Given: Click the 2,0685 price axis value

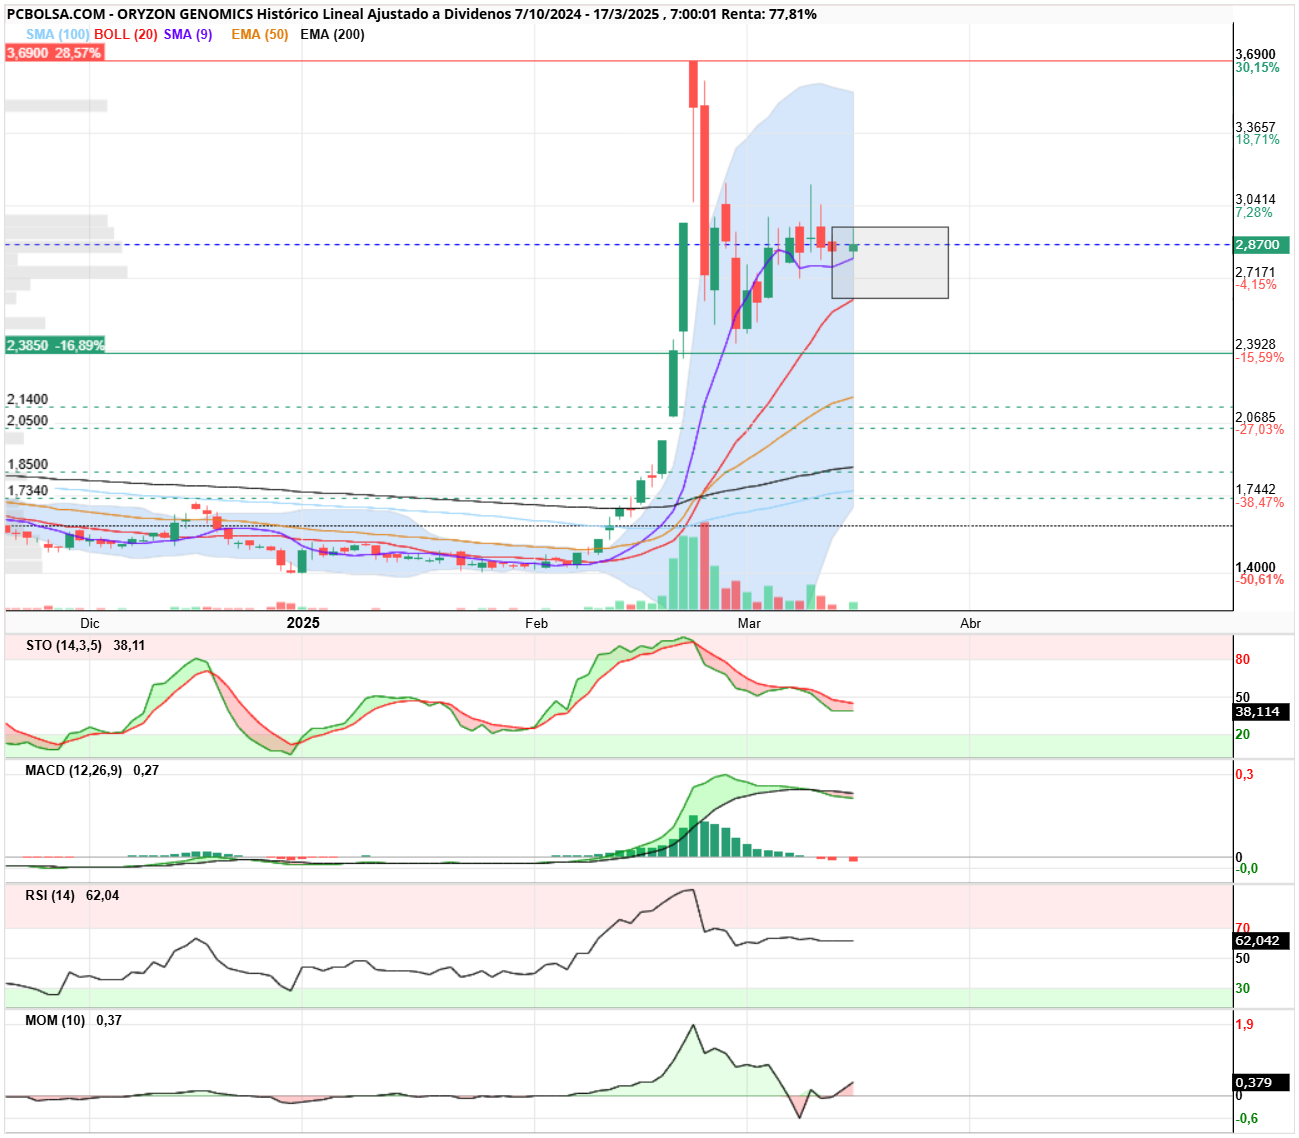Looking at the screenshot, I should pyautogui.click(x=1256, y=417).
